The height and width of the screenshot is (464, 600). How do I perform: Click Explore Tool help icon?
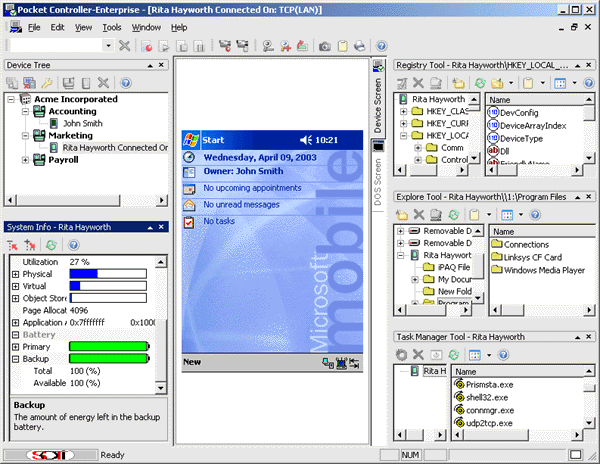(535, 215)
